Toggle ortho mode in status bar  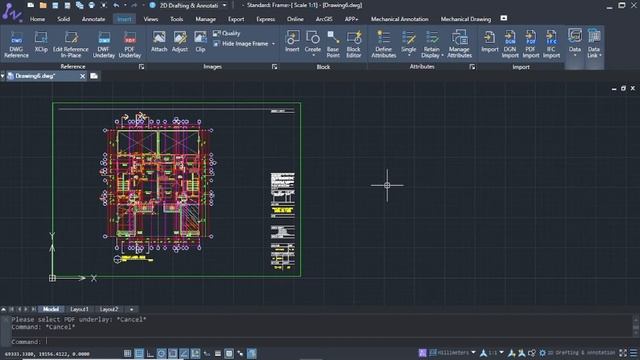click(150, 353)
